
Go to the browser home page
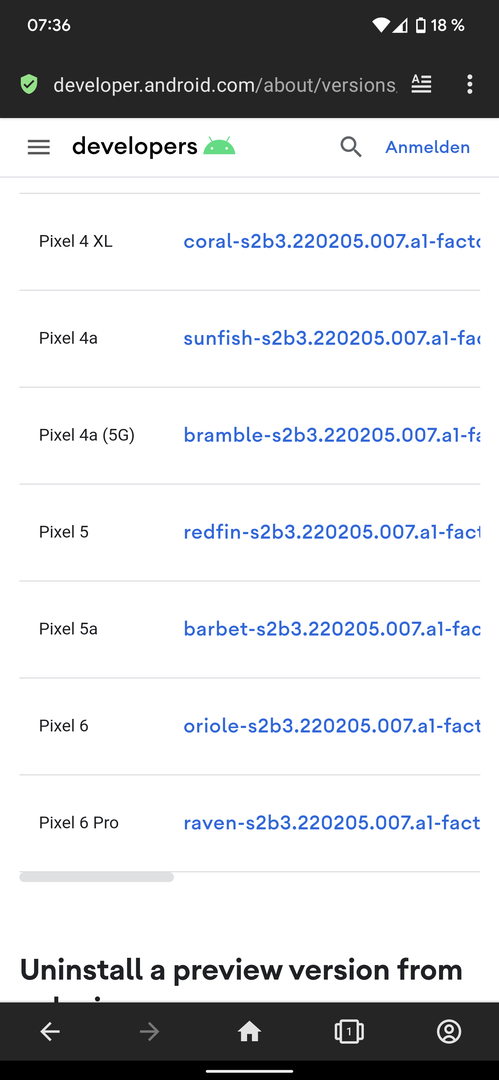[249, 1031]
